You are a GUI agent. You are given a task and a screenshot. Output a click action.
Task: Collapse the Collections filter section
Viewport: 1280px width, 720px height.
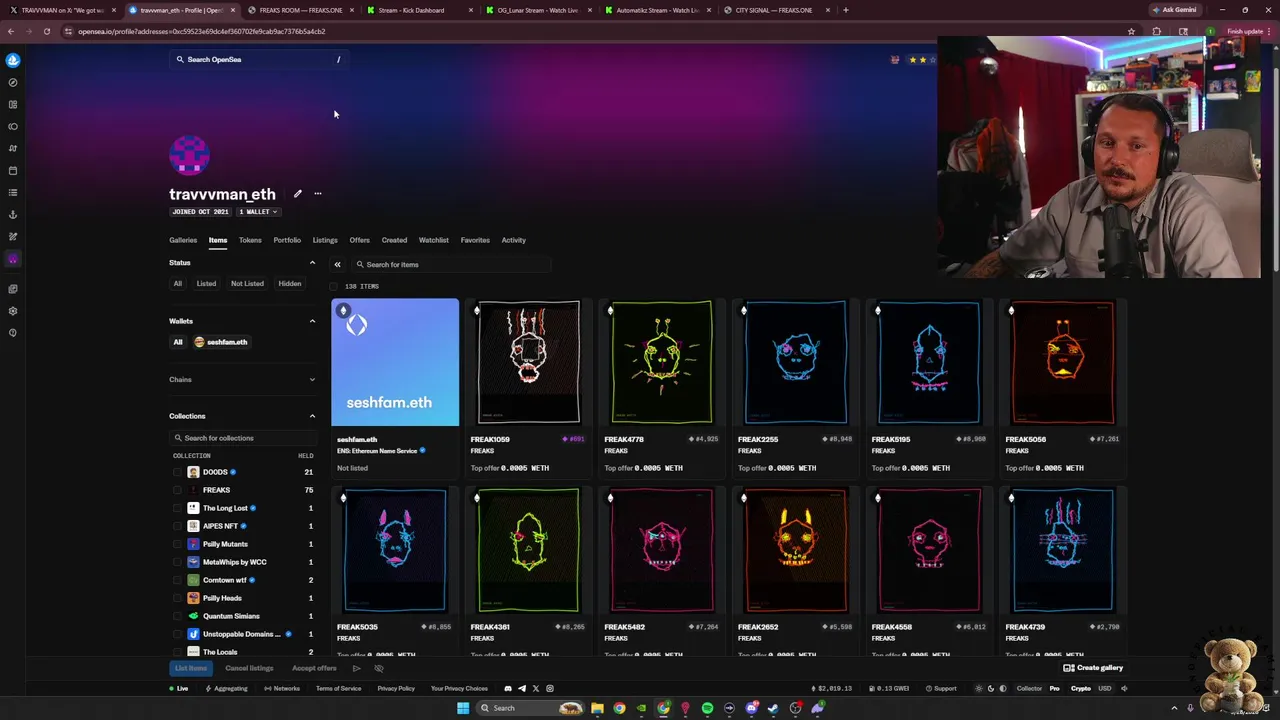312,416
